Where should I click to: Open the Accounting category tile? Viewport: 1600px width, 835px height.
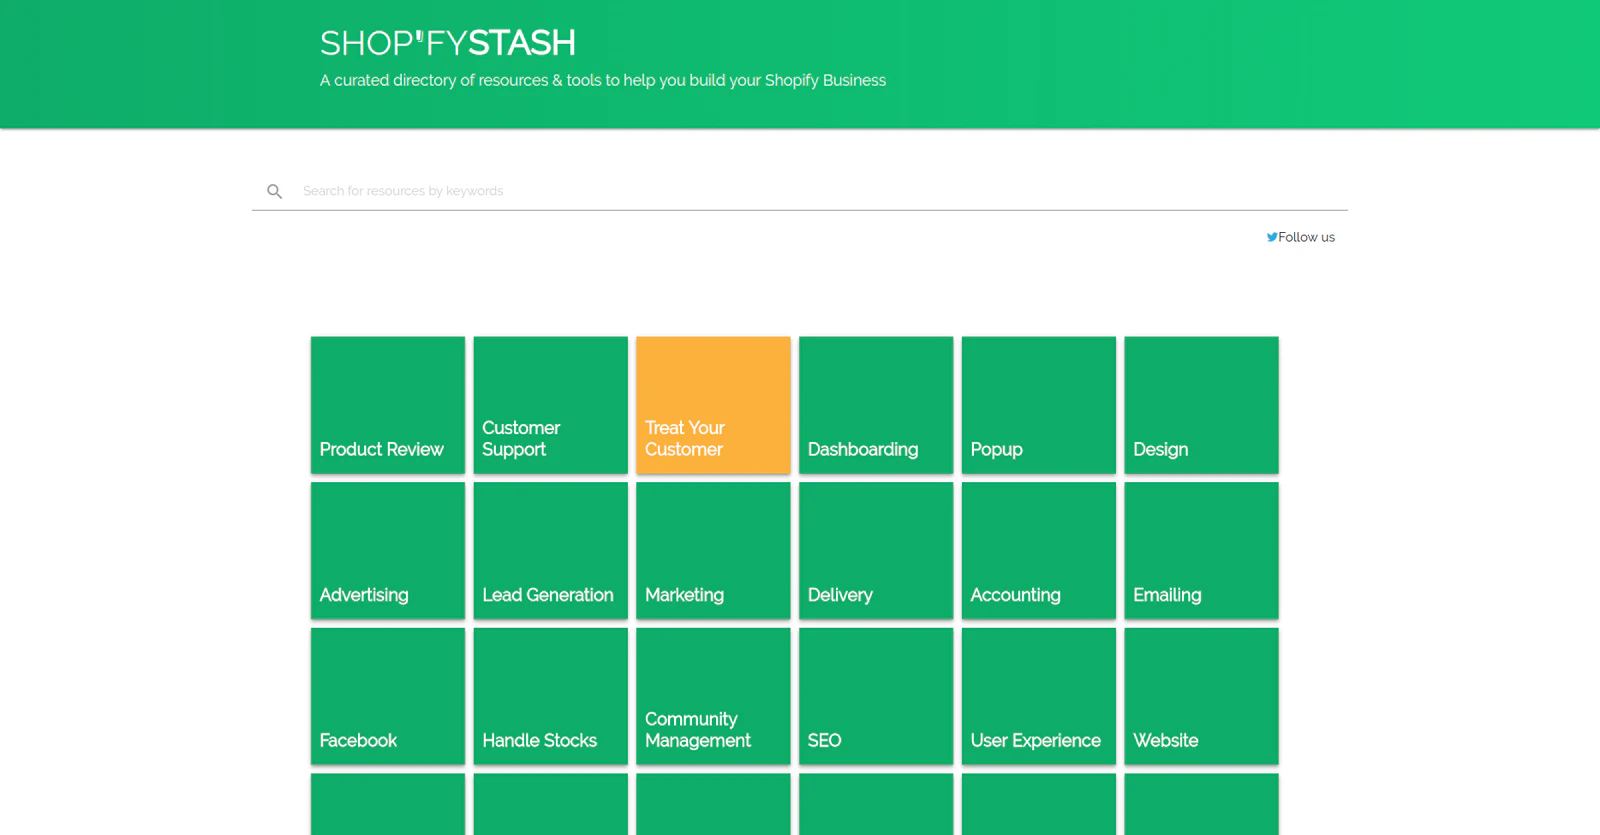tap(1039, 550)
